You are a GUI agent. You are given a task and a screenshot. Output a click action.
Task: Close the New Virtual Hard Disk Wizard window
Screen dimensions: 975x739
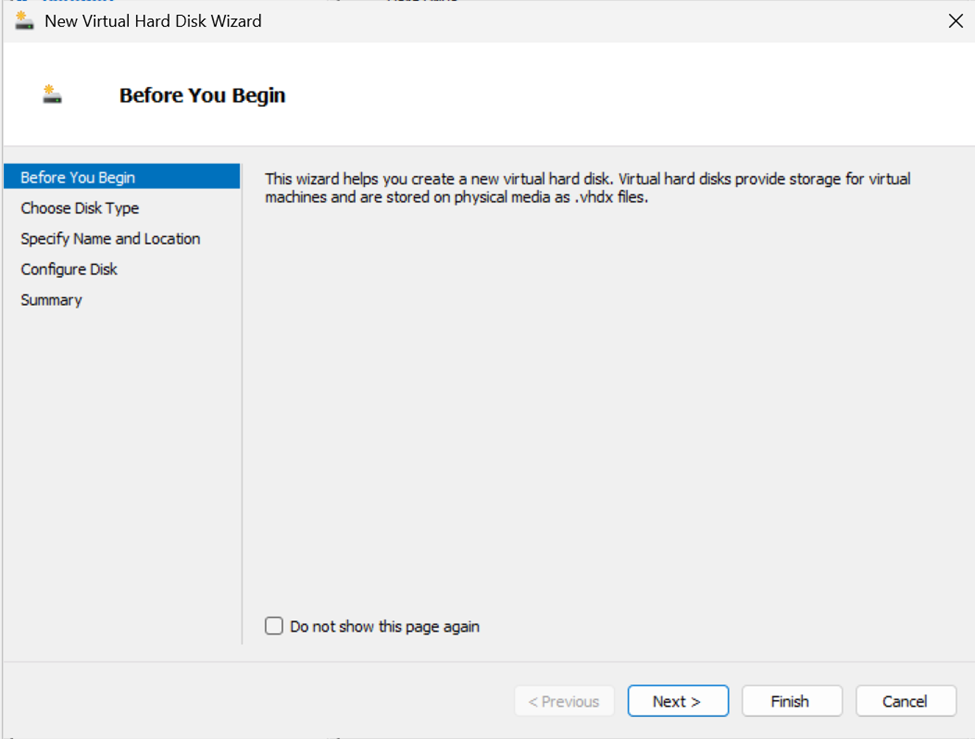click(x=956, y=21)
